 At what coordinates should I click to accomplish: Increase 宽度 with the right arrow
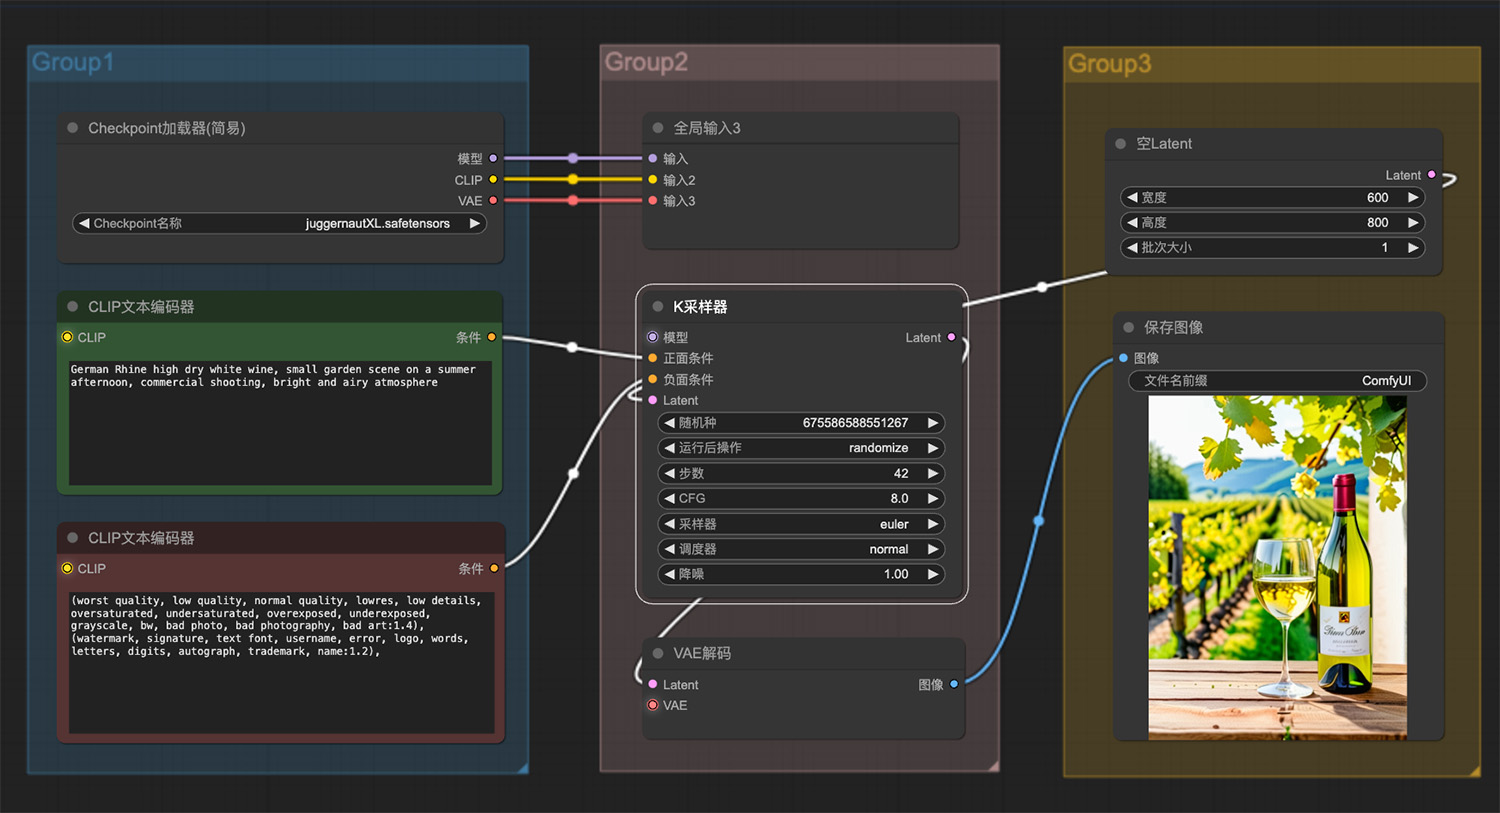click(x=1413, y=197)
